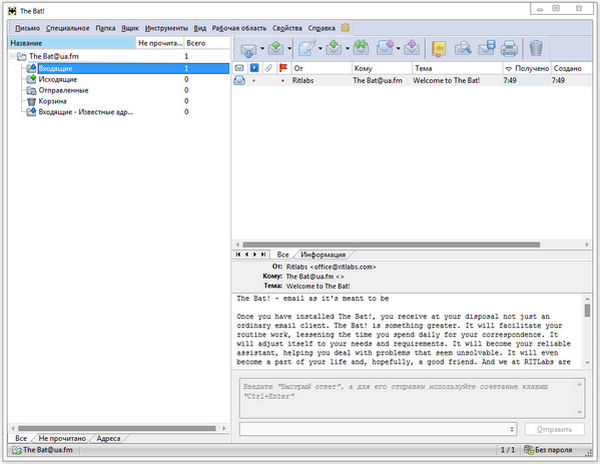Open dropdown arrow beside Forward icon
The width and height of the screenshot is (600, 464).
tap(398, 49)
